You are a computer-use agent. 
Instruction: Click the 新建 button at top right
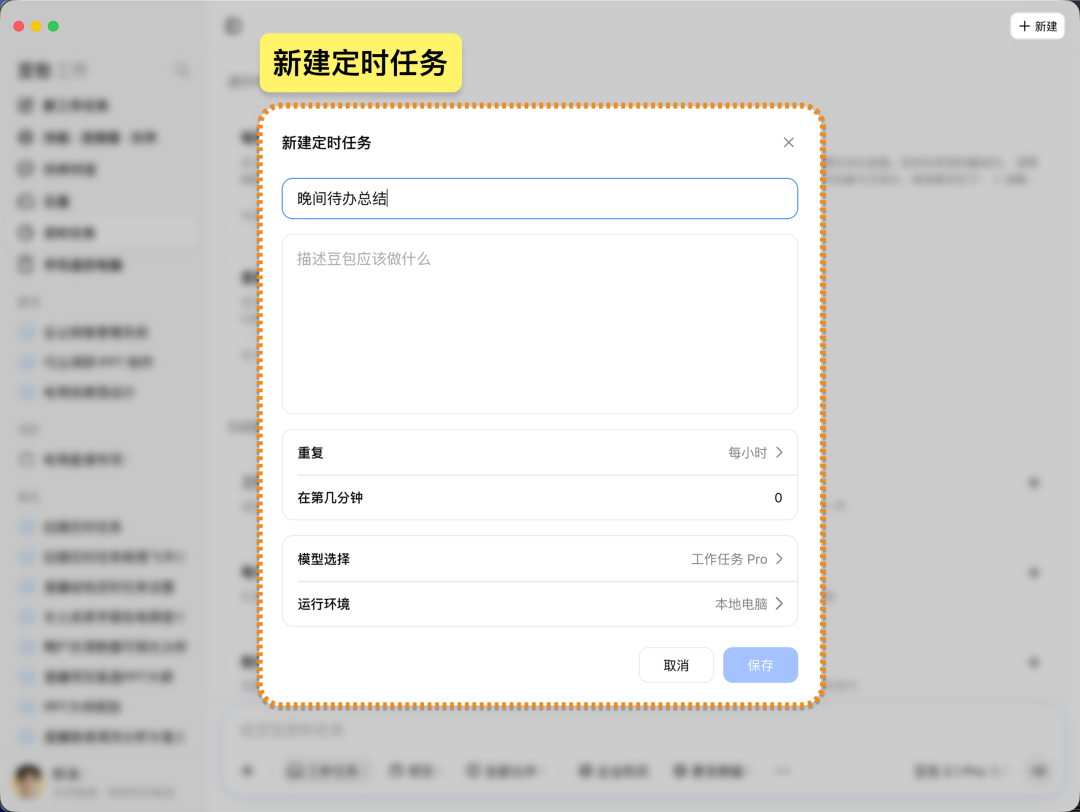pyautogui.click(x=1037, y=26)
